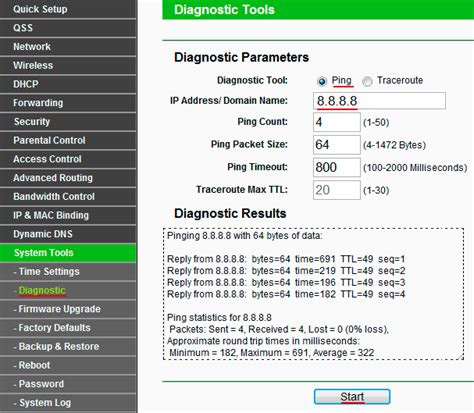The image size is (474, 413).
Task: Click the 'Diagnostic Results' heading
Action: 230,213
